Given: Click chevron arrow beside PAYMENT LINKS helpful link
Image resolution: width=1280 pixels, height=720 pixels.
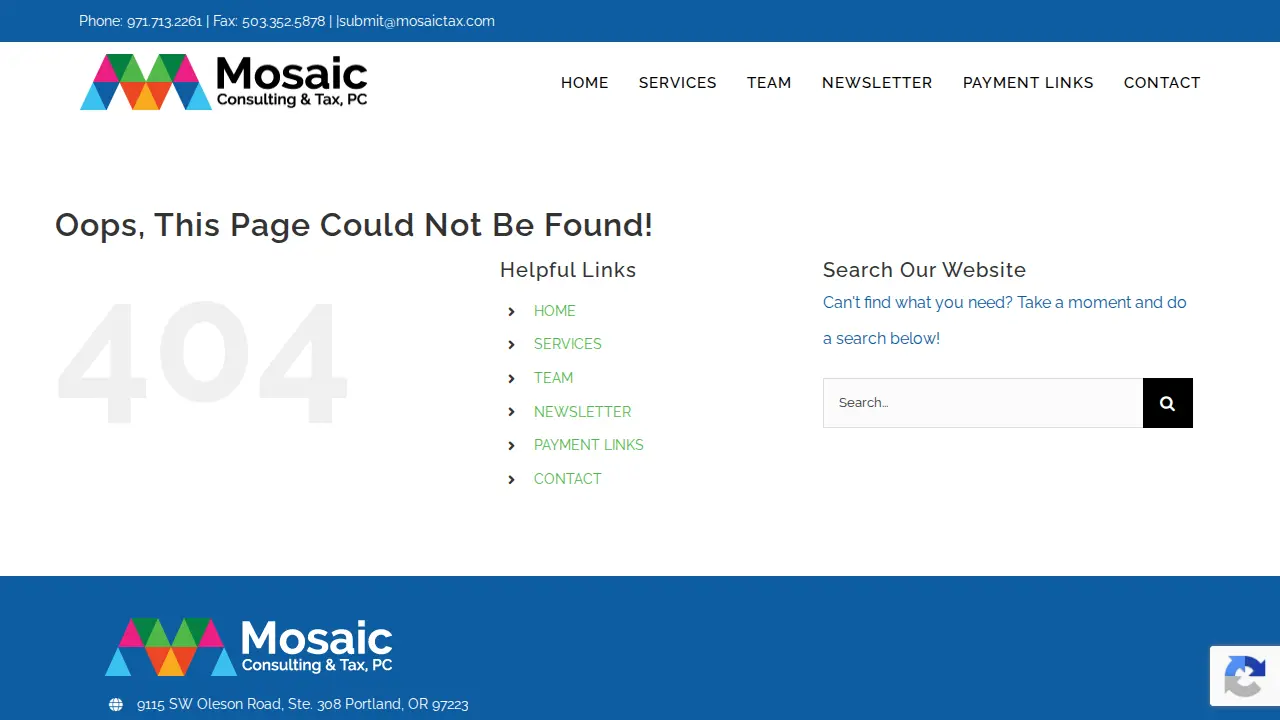Looking at the screenshot, I should (511, 445).
